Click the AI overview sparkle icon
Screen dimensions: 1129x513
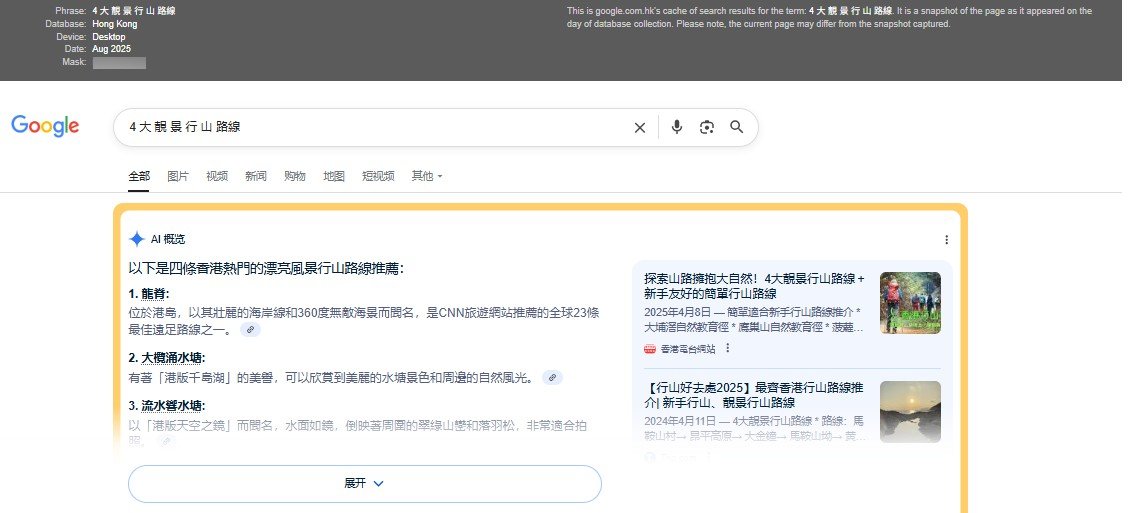[x=137, y=239]
